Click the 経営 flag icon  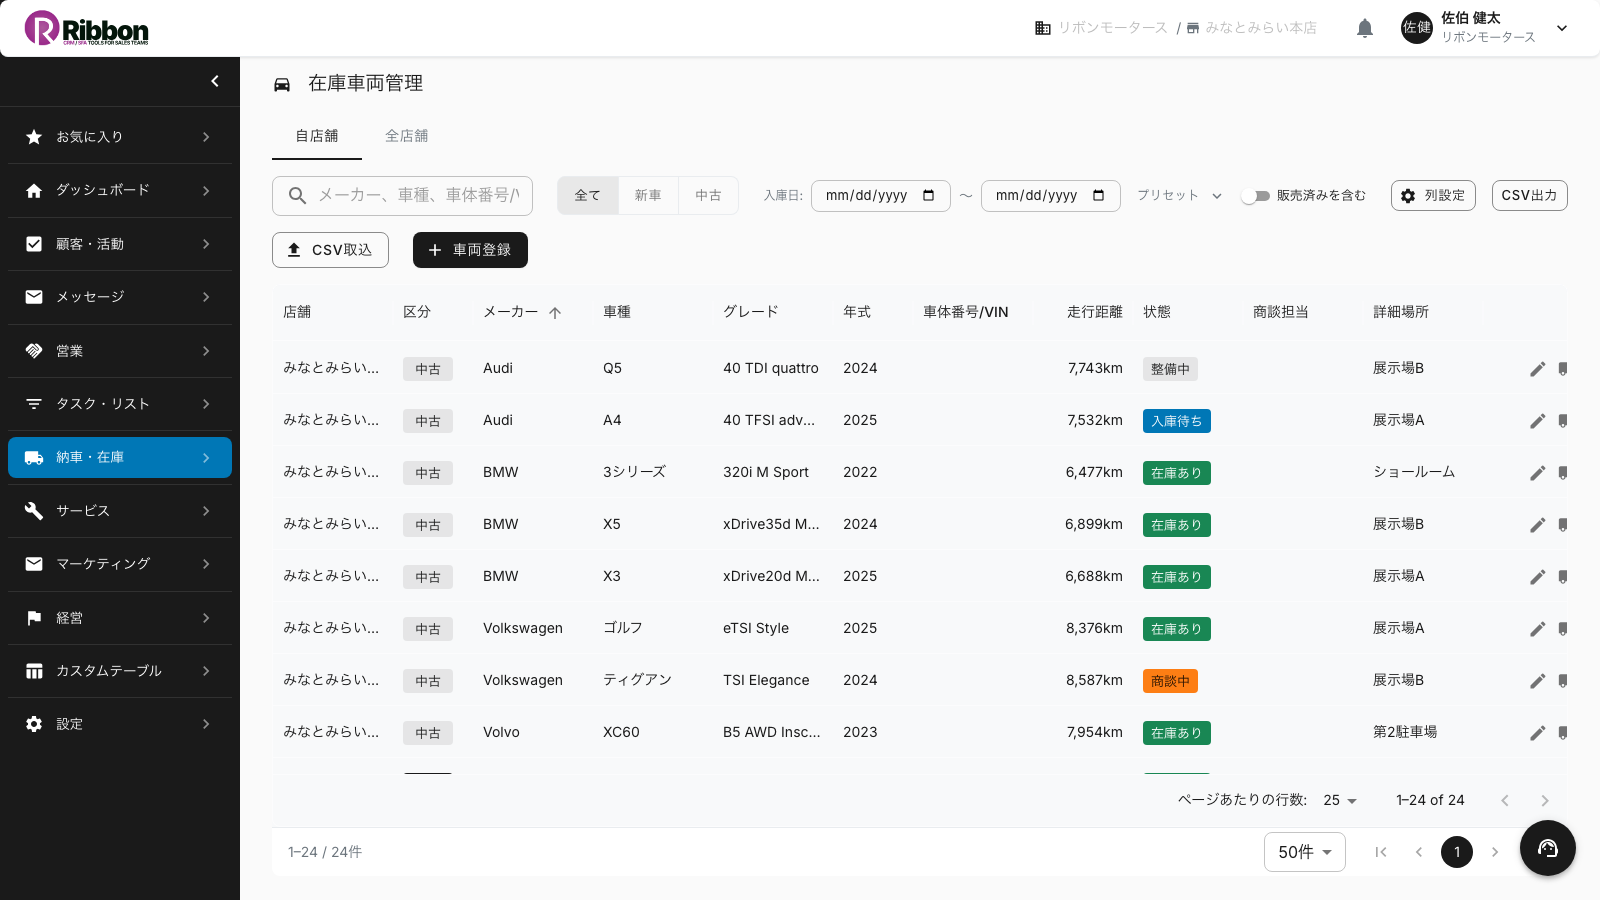click(34, 618)
